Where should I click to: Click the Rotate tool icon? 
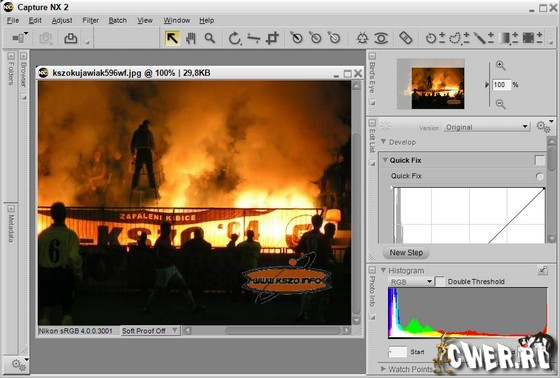(234, 38)
